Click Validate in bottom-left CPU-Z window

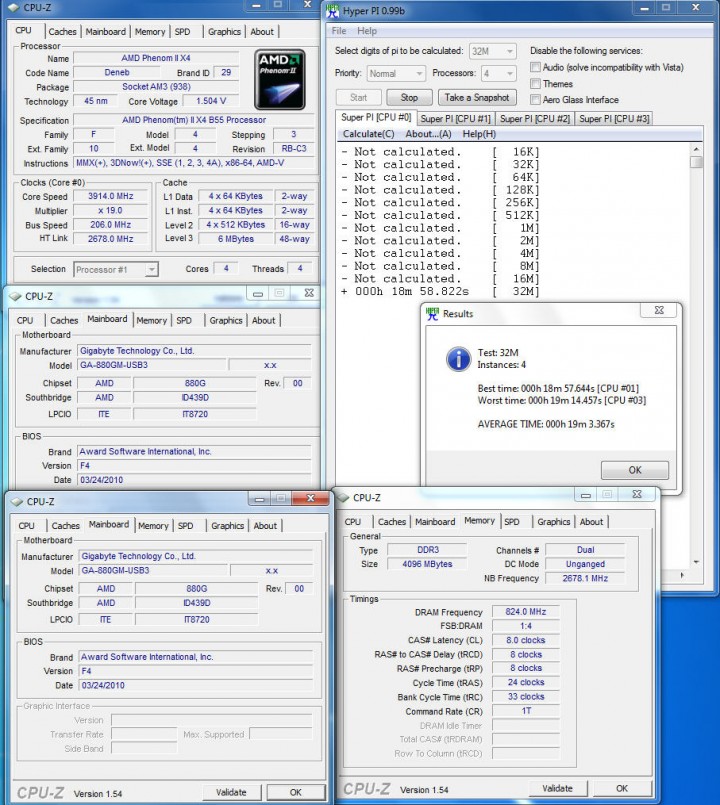[x=231, y=792]
